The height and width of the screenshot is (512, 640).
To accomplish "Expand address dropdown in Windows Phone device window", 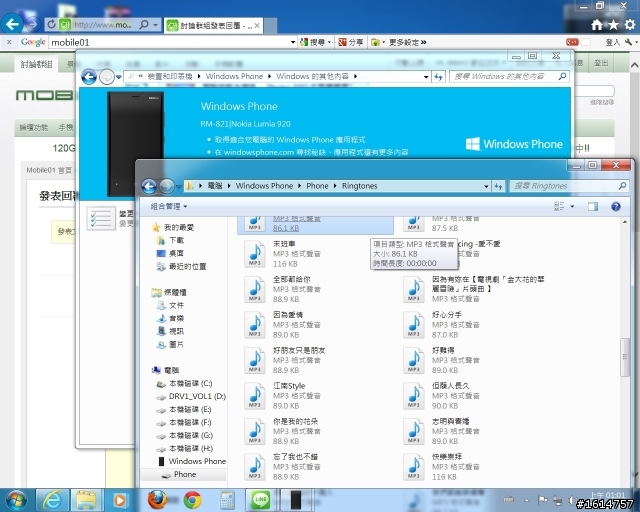I will click(426, 77).
